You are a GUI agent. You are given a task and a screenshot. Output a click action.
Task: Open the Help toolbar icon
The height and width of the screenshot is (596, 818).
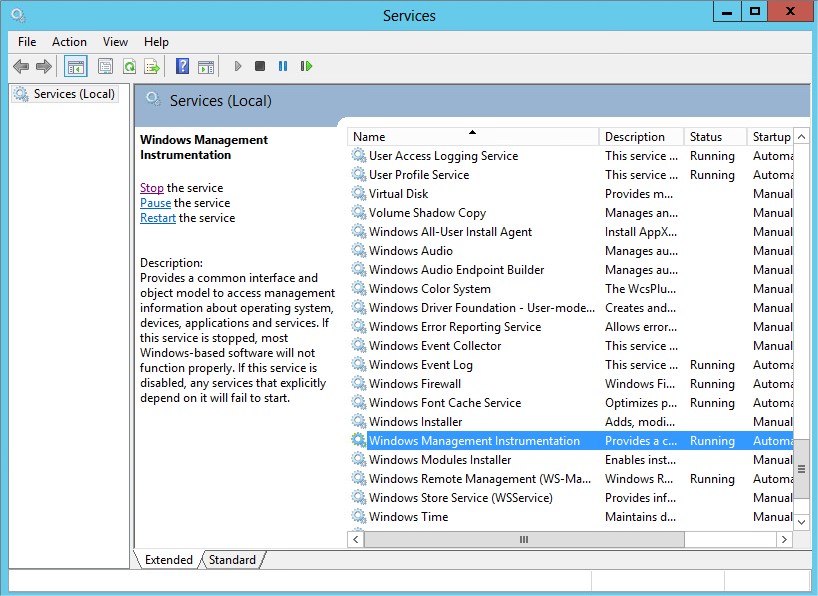(182, 67)
